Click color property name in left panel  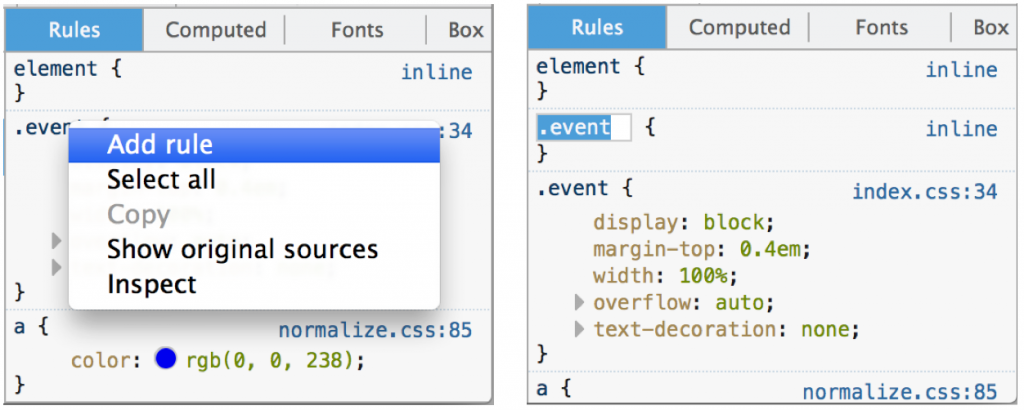coord(102,360)
